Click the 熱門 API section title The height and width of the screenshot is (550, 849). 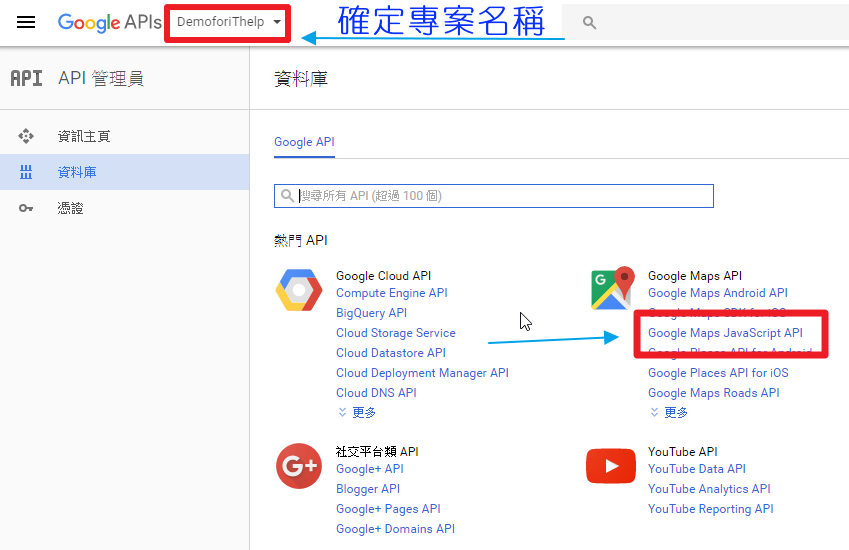pos(301,240)
